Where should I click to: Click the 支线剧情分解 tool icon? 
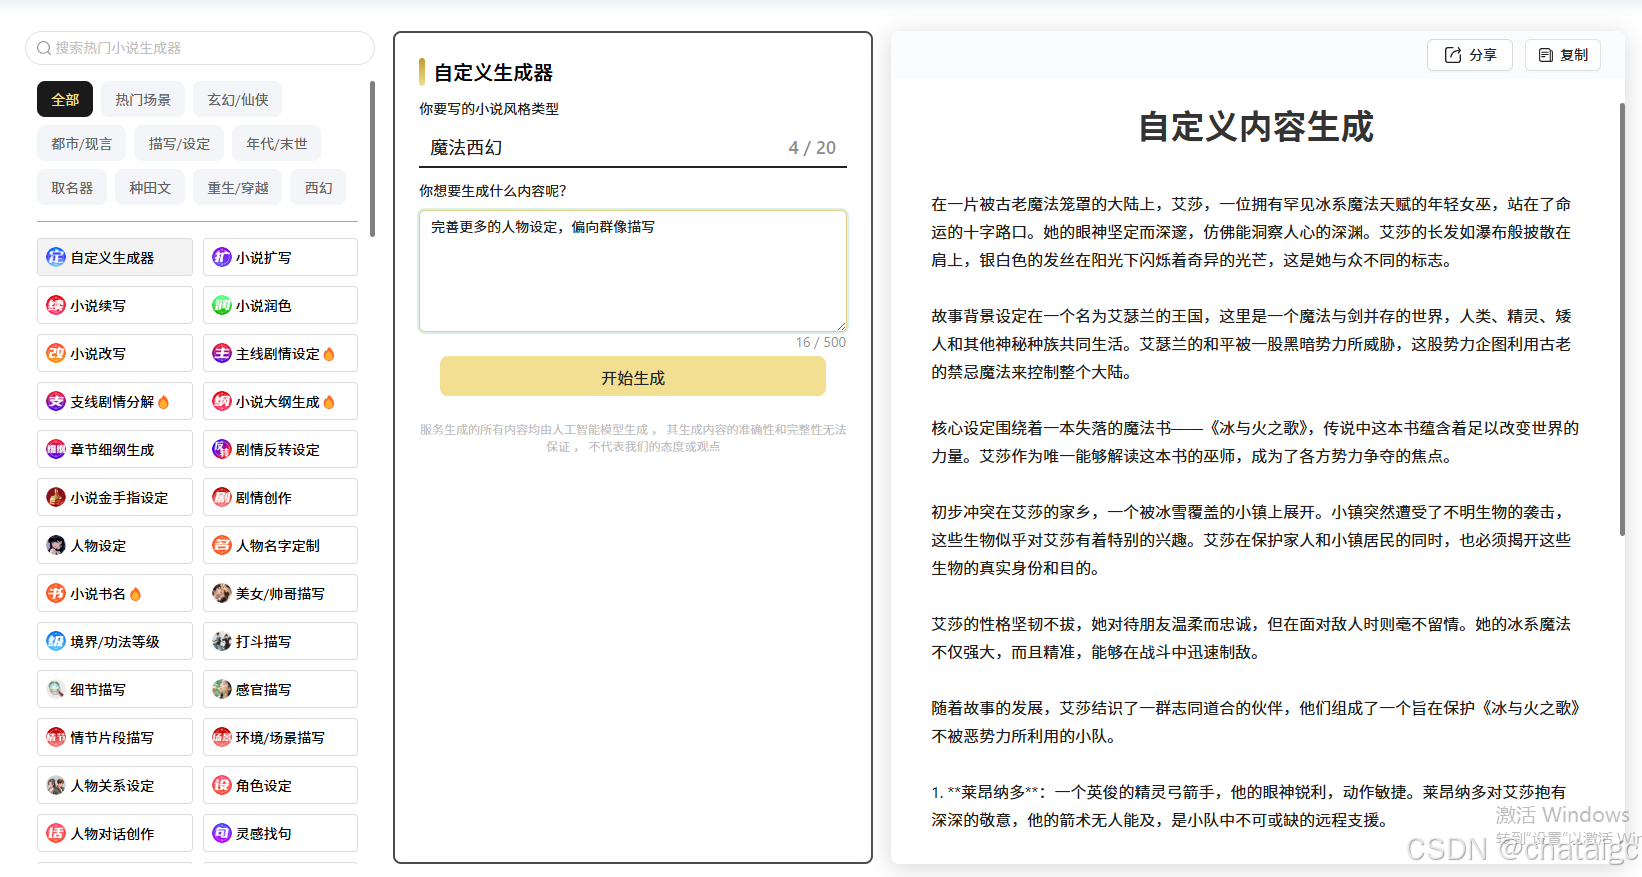(x=56, y=401)
